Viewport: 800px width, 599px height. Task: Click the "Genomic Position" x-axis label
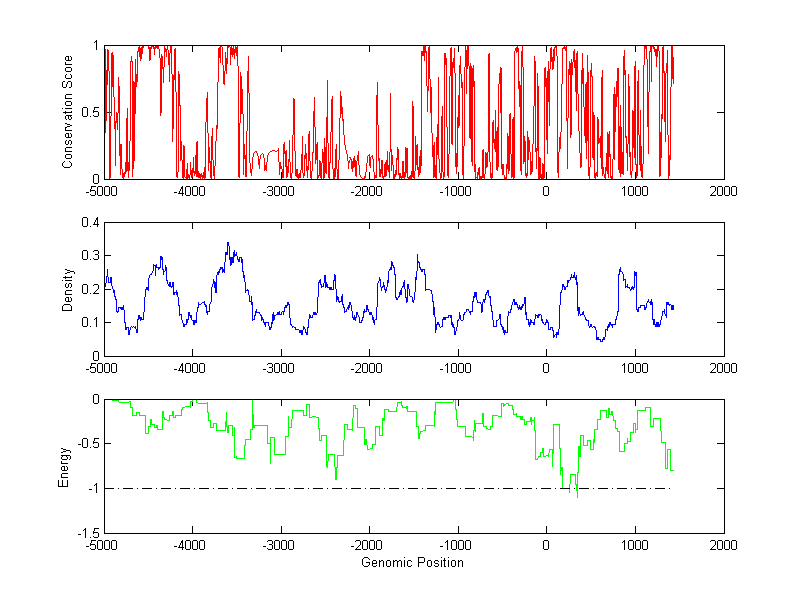pyautogui.click(x=413, y=563)
